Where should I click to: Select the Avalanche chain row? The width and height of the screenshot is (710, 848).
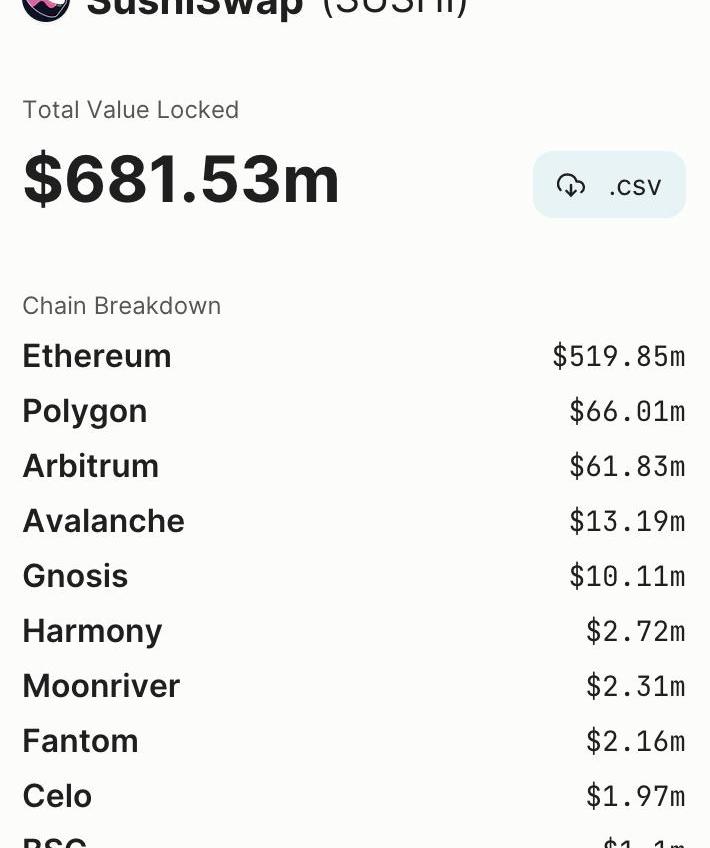click(354, 521)
